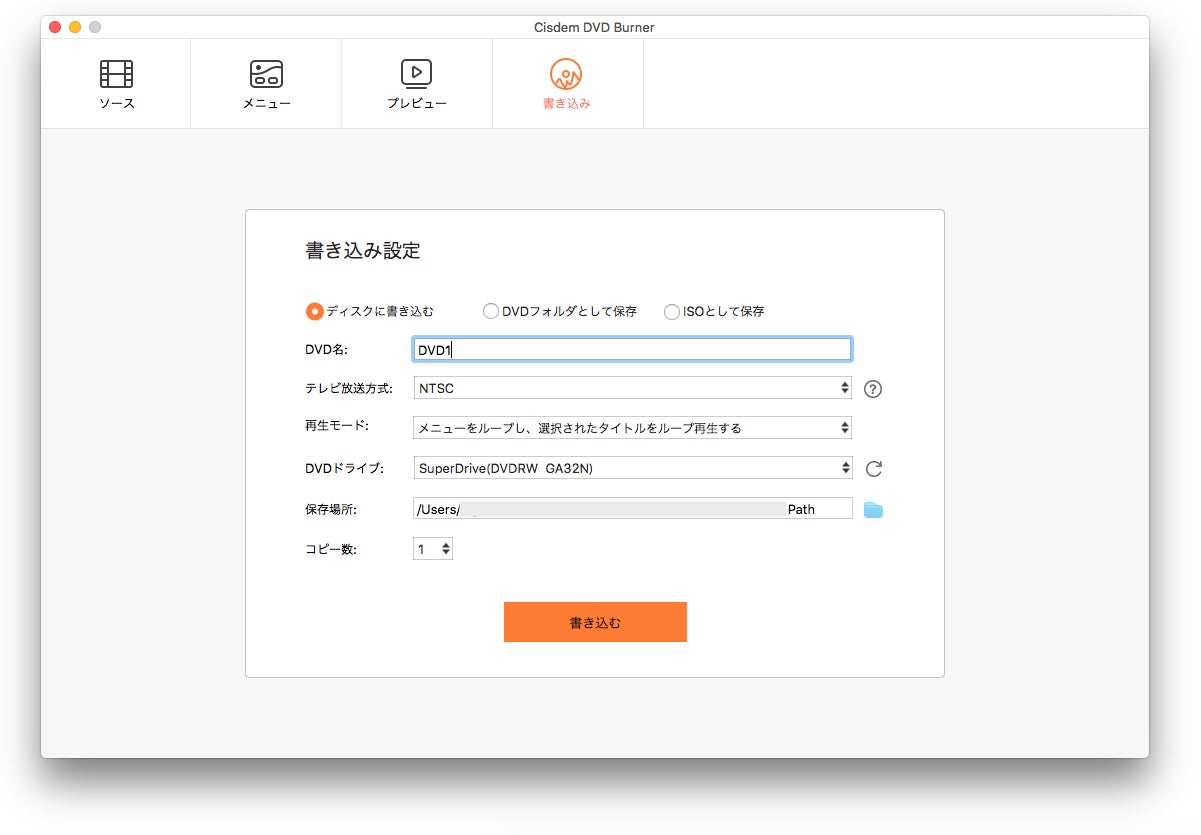
Task: Click the 再生モード: label
Action: point(337,426)
